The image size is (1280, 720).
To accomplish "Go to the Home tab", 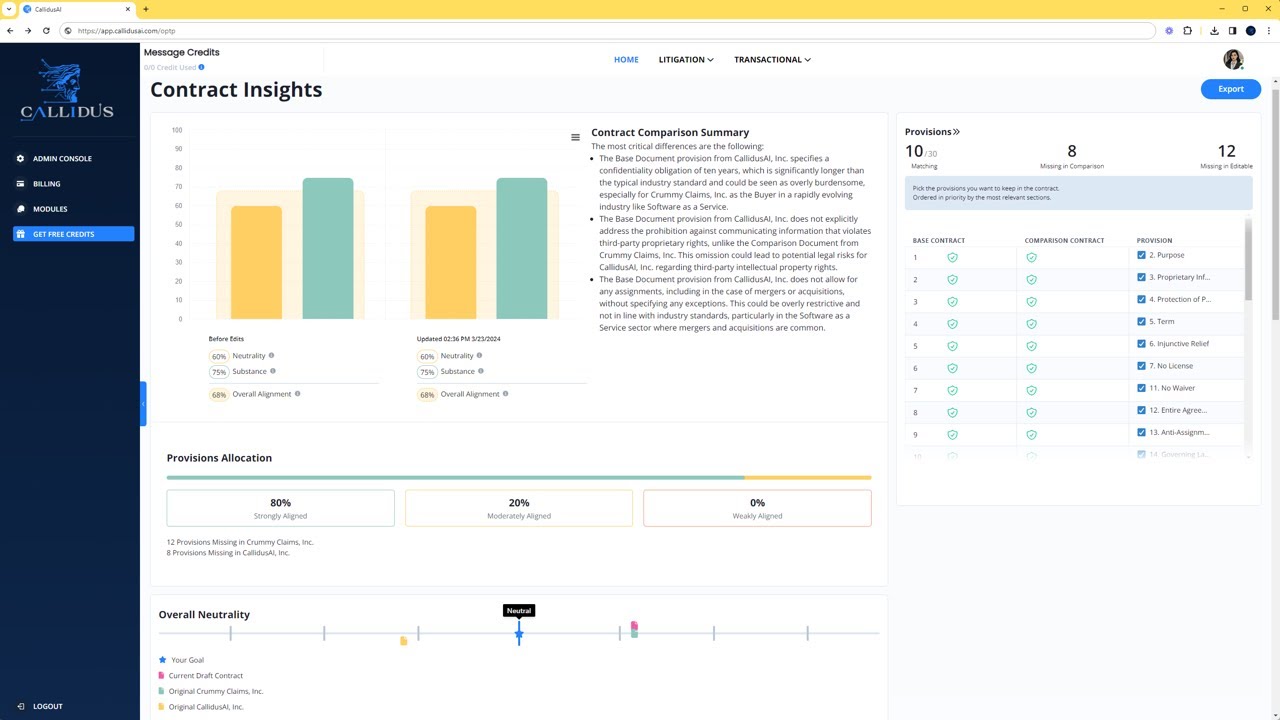I will [626, 60].
